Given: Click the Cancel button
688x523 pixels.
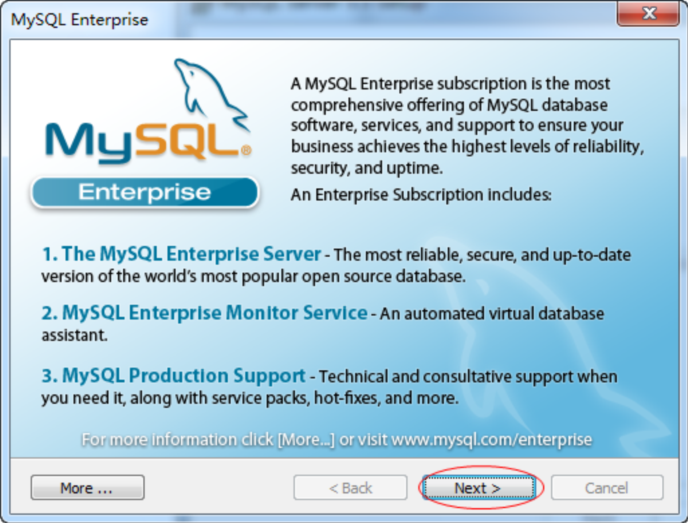Looking at the screenshot, I should (607, 487).
